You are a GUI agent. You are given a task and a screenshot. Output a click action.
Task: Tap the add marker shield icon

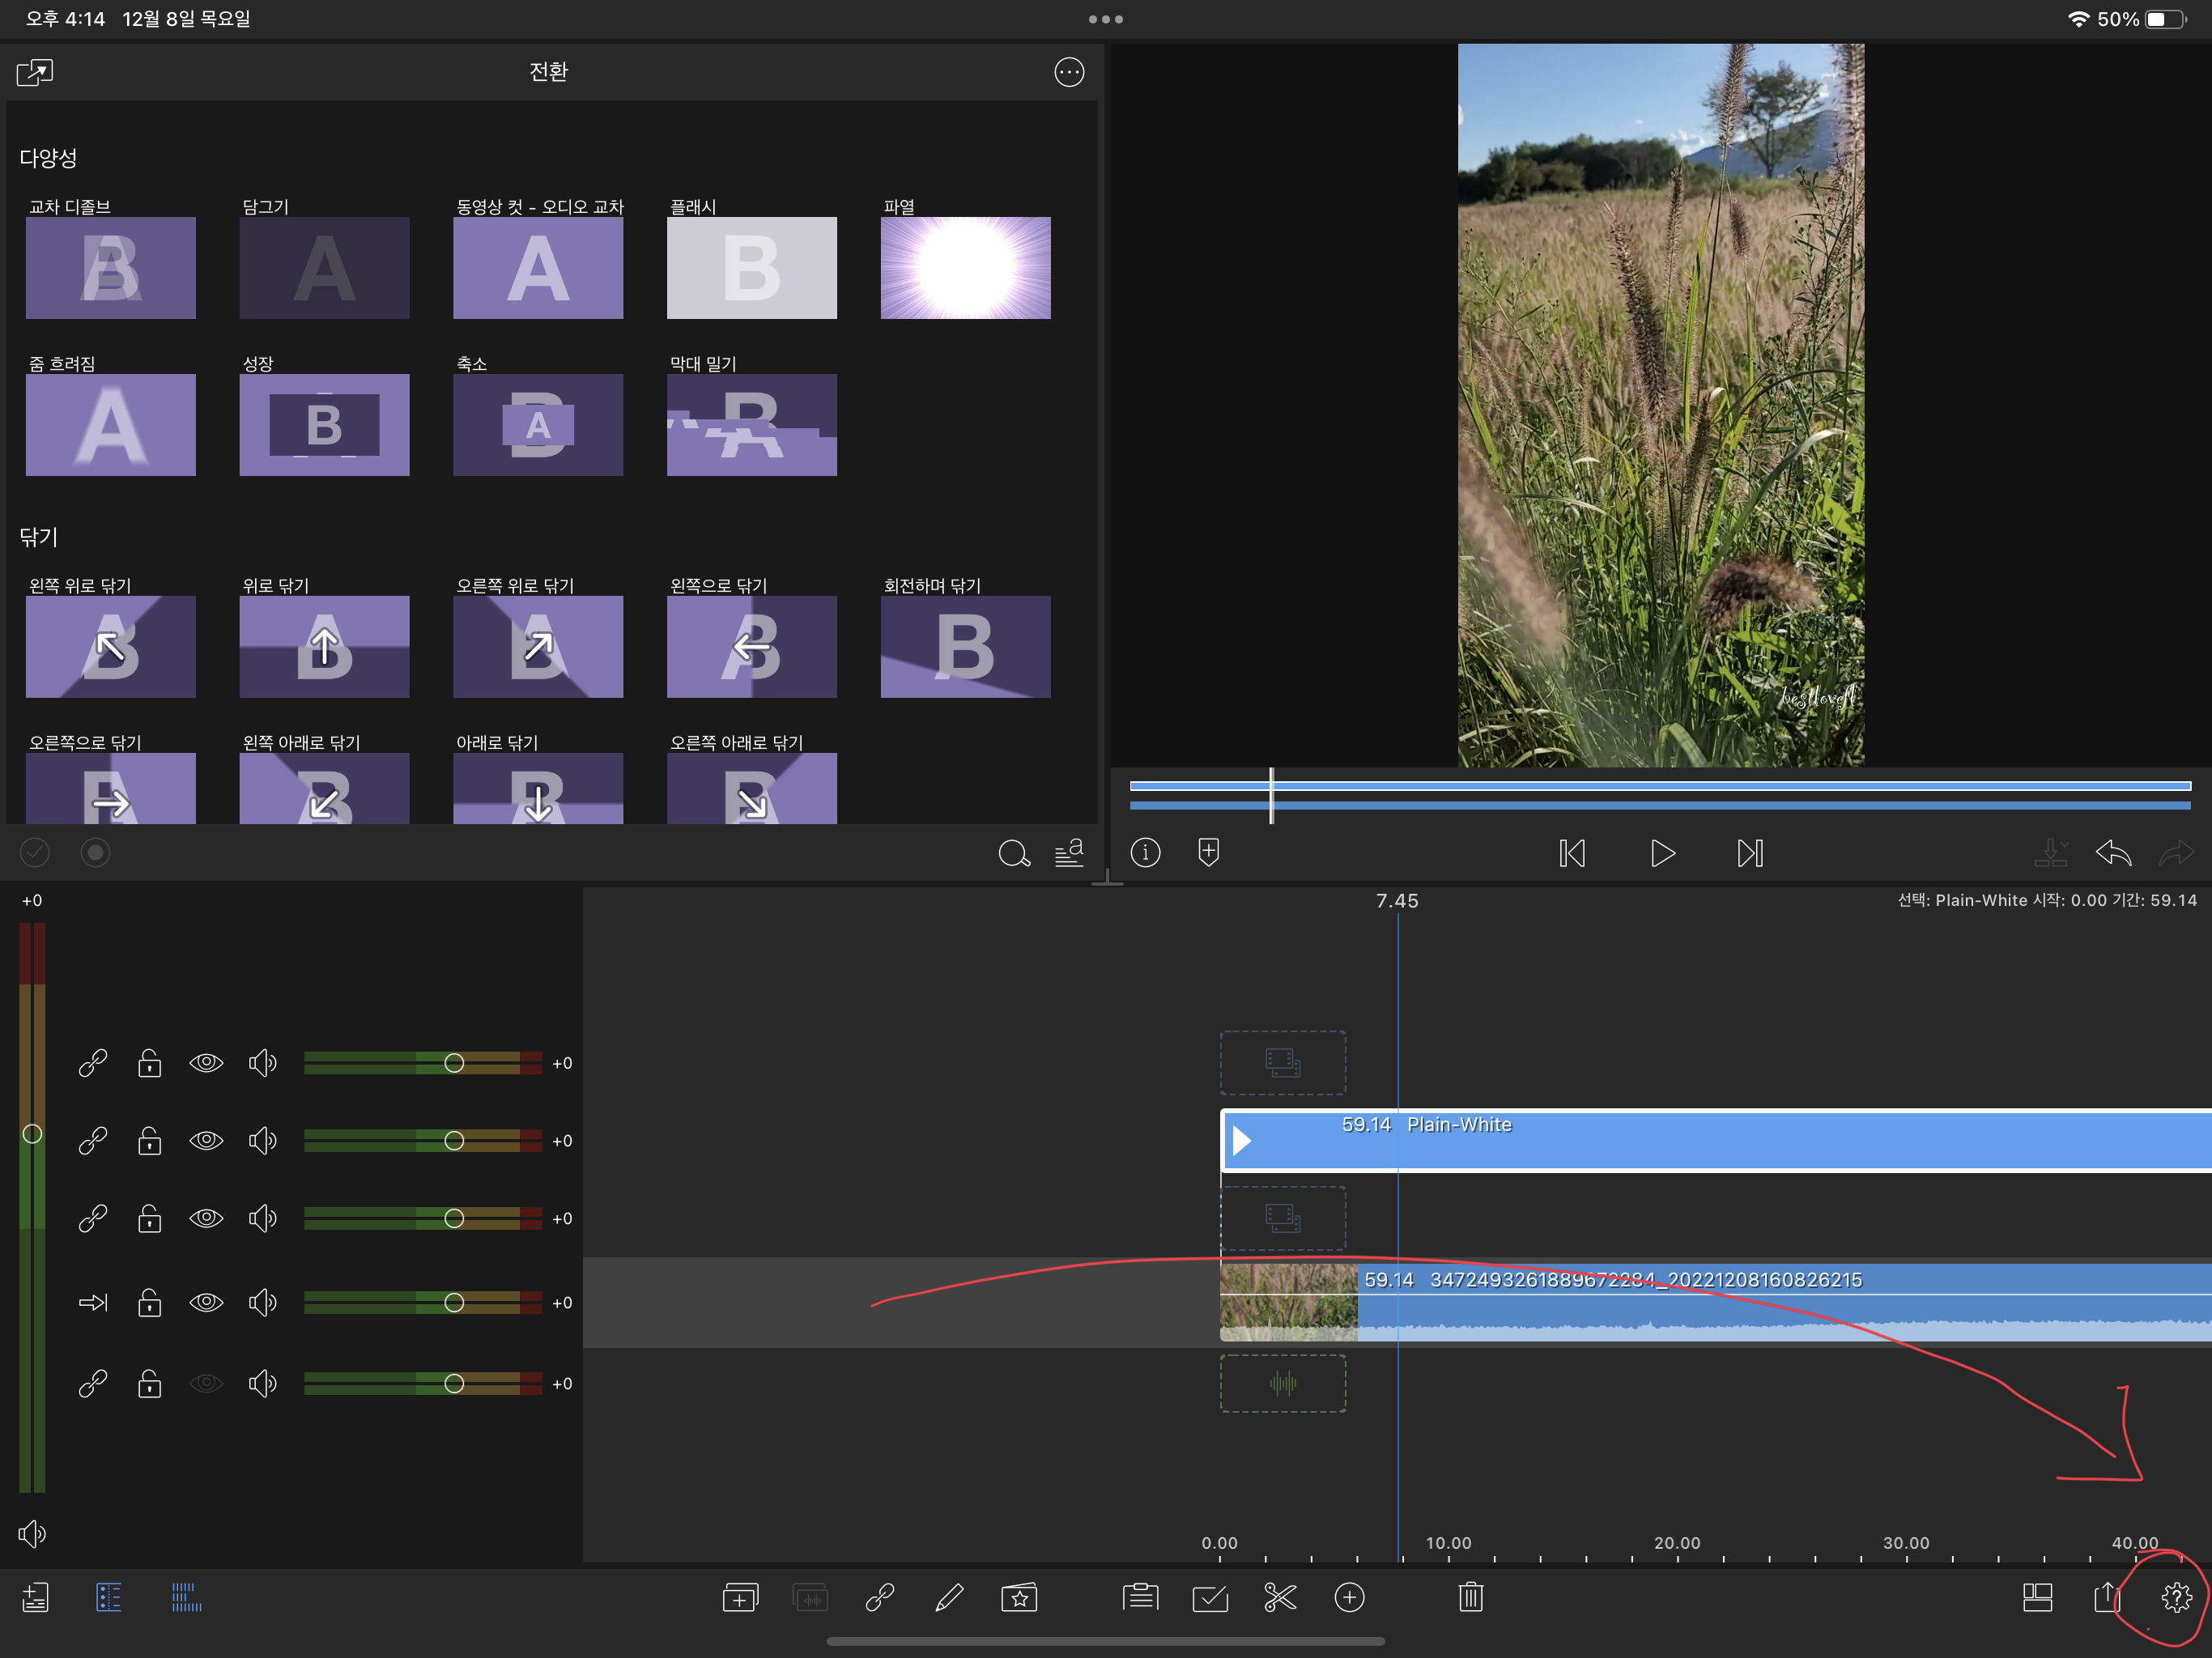1208,852
